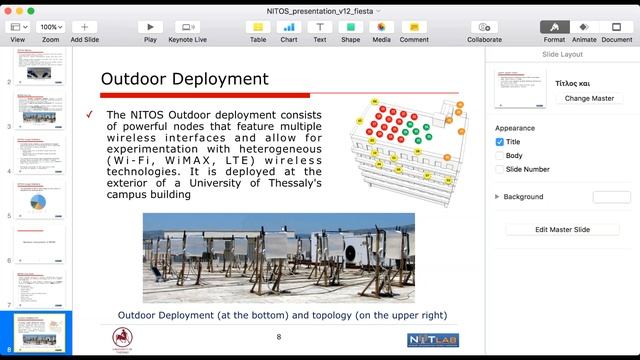Click the Outdoor Deployment title text
Image resolution: width=640 pixels, height=360 pixels.
pos(184,79)
